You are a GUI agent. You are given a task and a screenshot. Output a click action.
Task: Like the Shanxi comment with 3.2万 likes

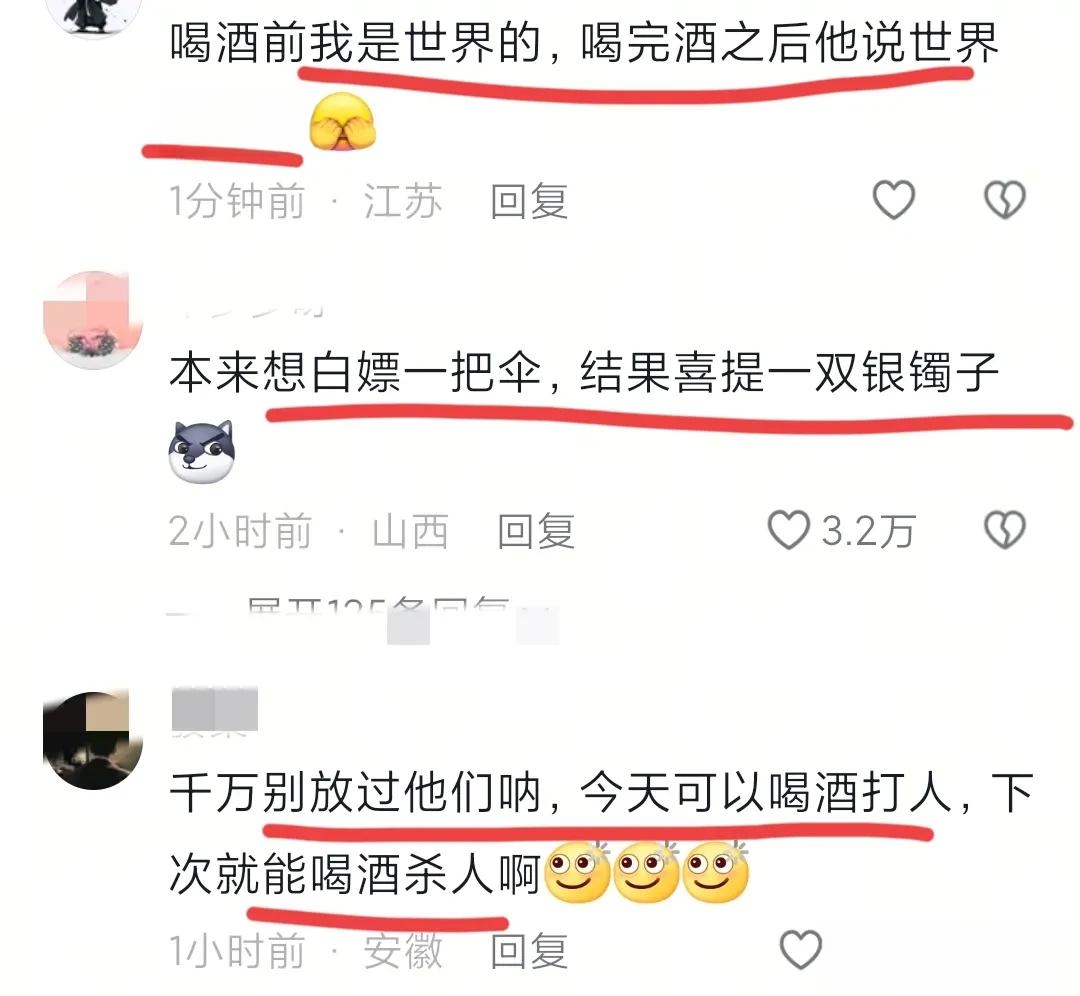[x=788, y=530]
